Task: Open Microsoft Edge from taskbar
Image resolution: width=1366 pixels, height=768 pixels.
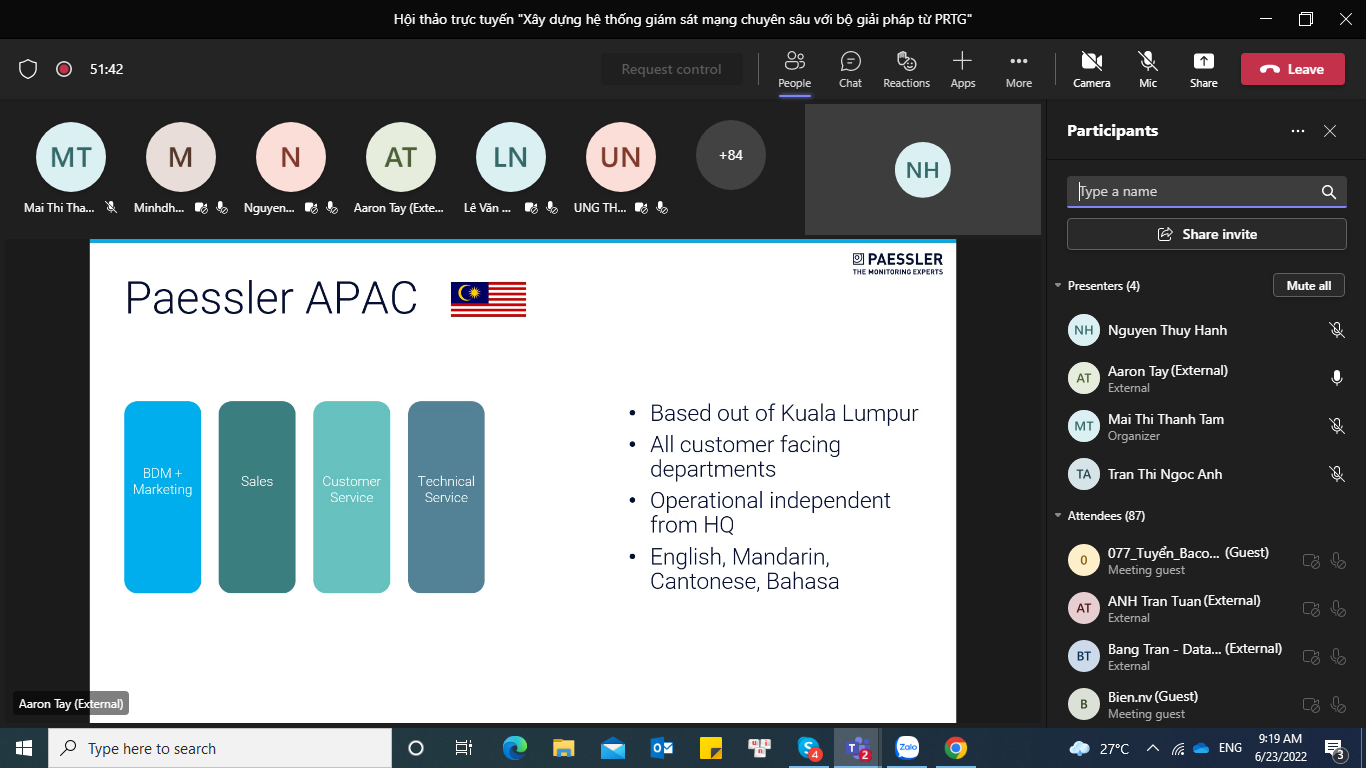Action: [x=515, y=748]
